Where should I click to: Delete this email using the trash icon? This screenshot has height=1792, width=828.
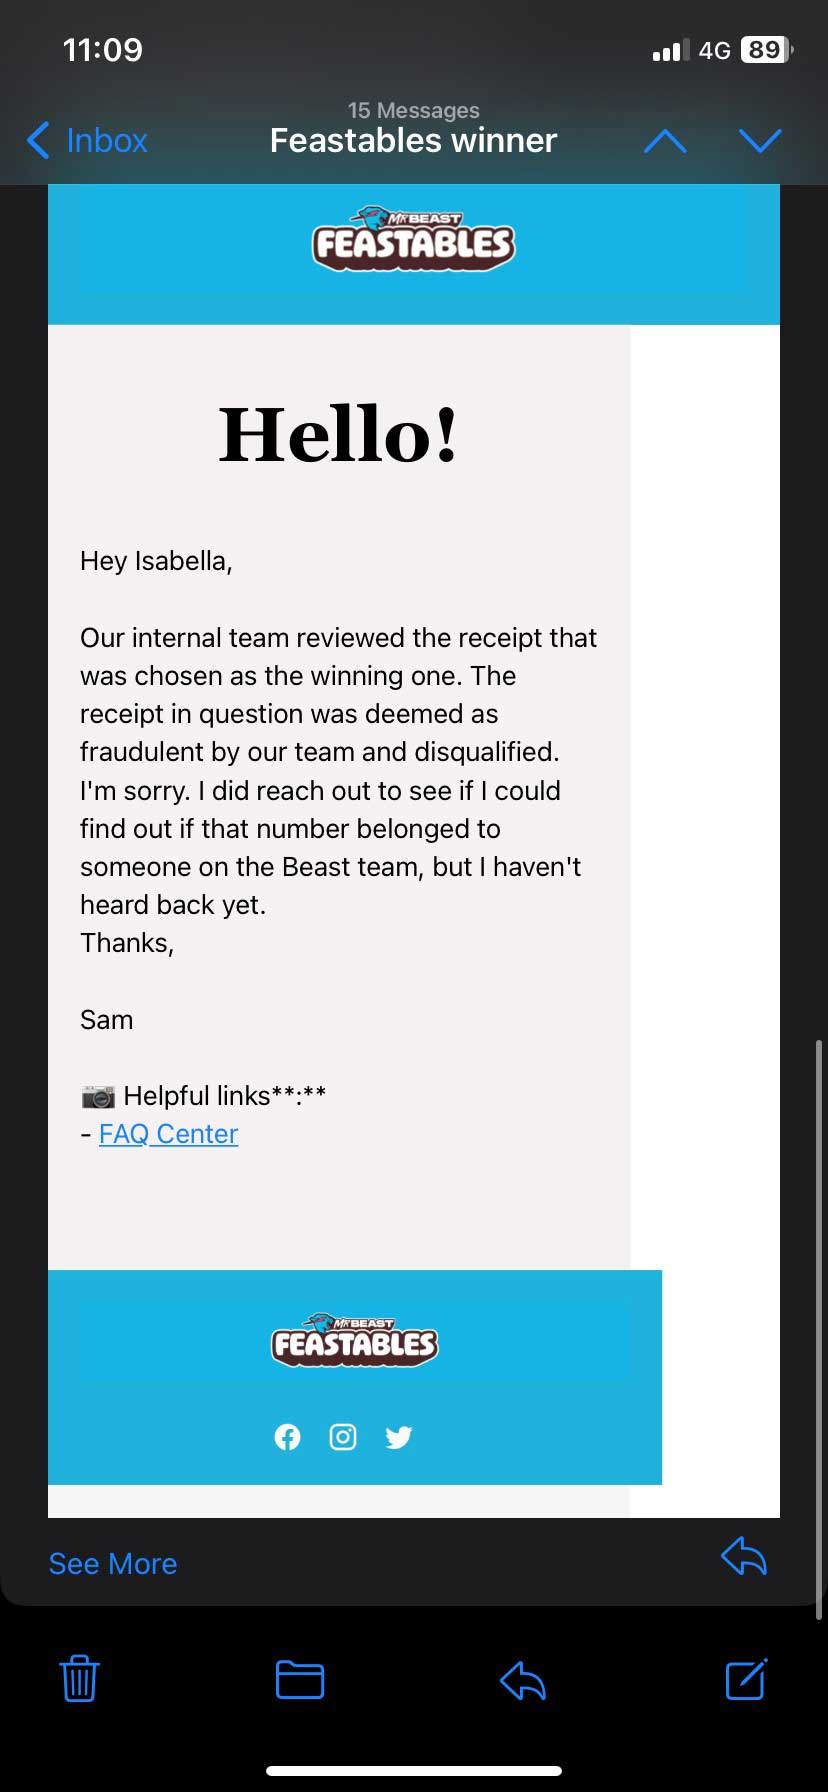click(79, 1680)
